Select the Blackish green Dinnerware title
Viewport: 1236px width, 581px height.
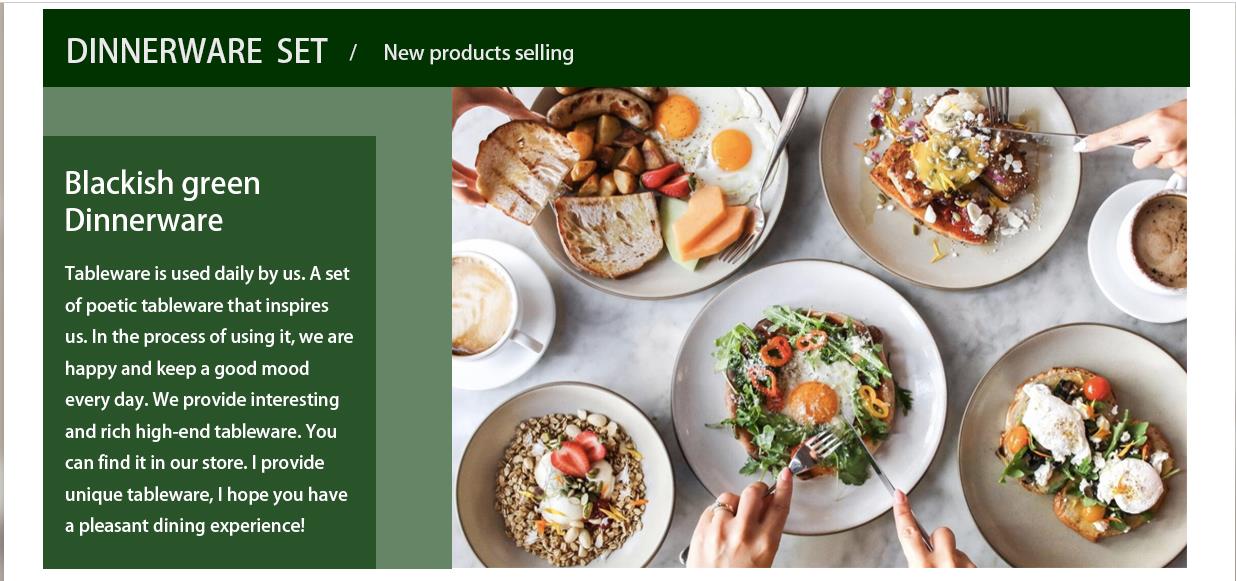[162, 201]
